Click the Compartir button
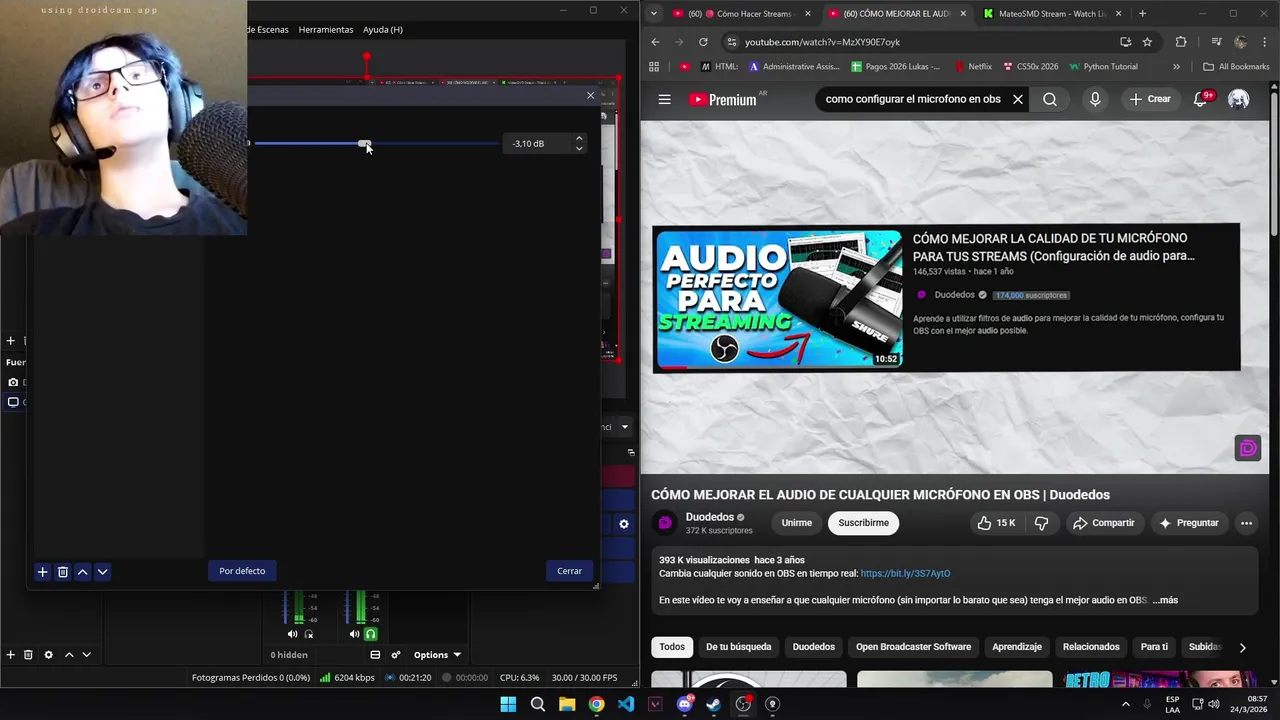This screenshot has height=720, width=1280. coord(1104,523)
